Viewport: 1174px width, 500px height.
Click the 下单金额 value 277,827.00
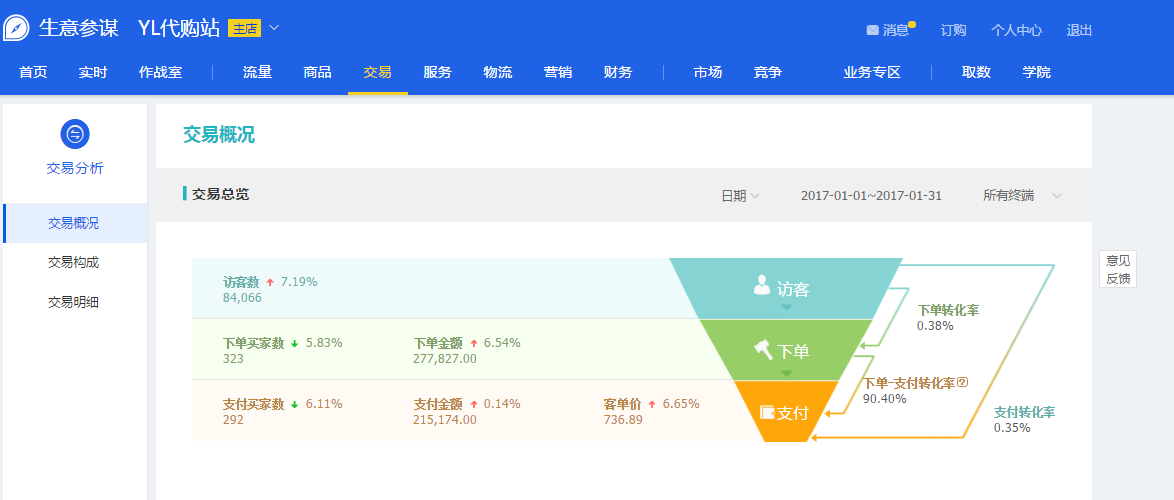tap(445, 359)
